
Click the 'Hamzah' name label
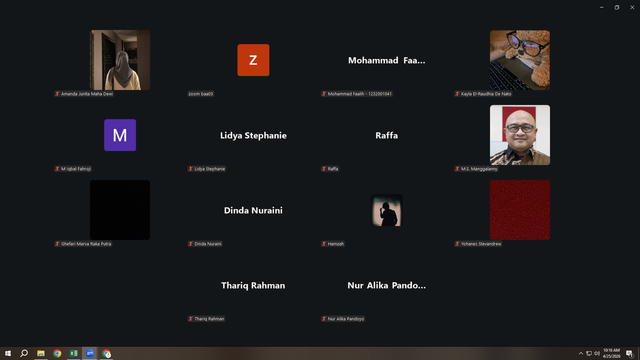tap(336, 244)
